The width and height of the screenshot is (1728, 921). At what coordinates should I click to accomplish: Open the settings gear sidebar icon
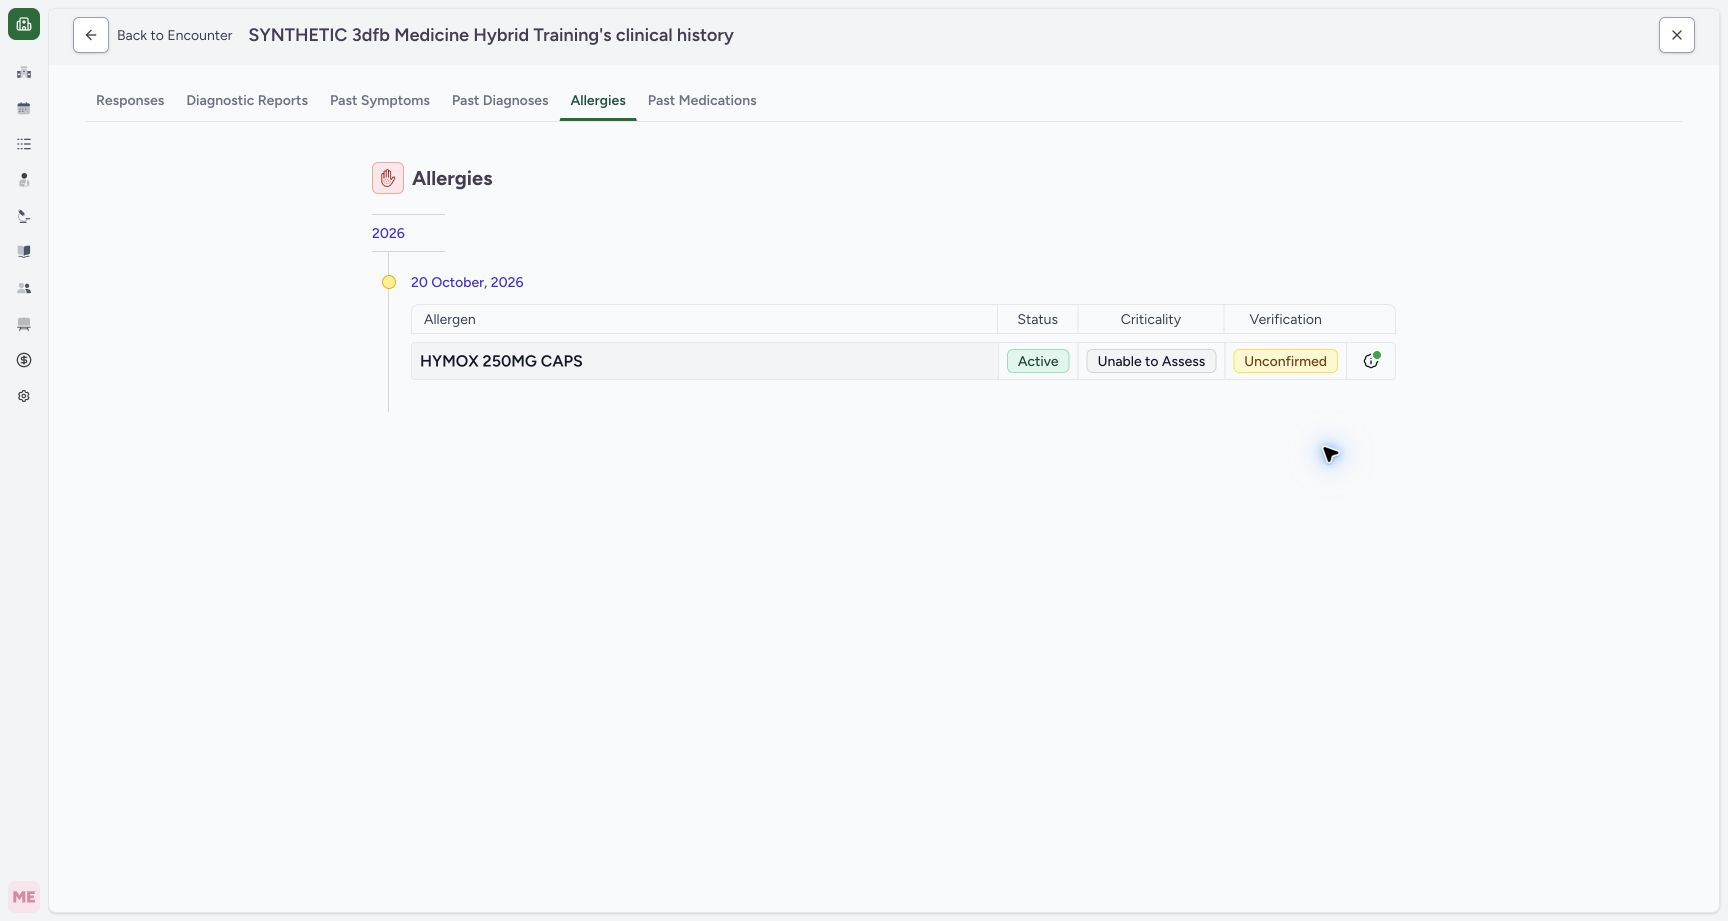coord(24,396)
